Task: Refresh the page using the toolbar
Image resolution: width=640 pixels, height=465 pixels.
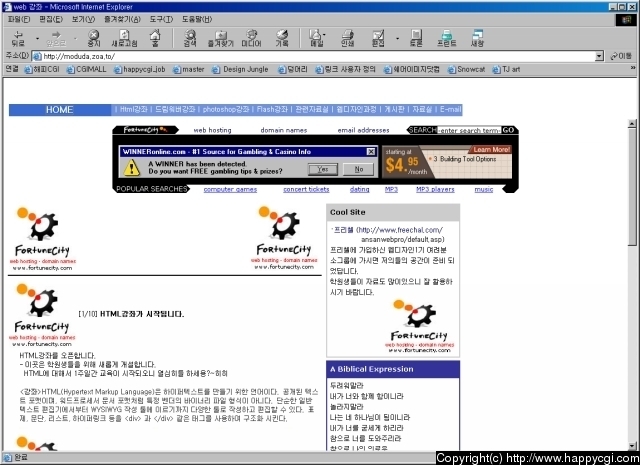Action: [124, 38]
